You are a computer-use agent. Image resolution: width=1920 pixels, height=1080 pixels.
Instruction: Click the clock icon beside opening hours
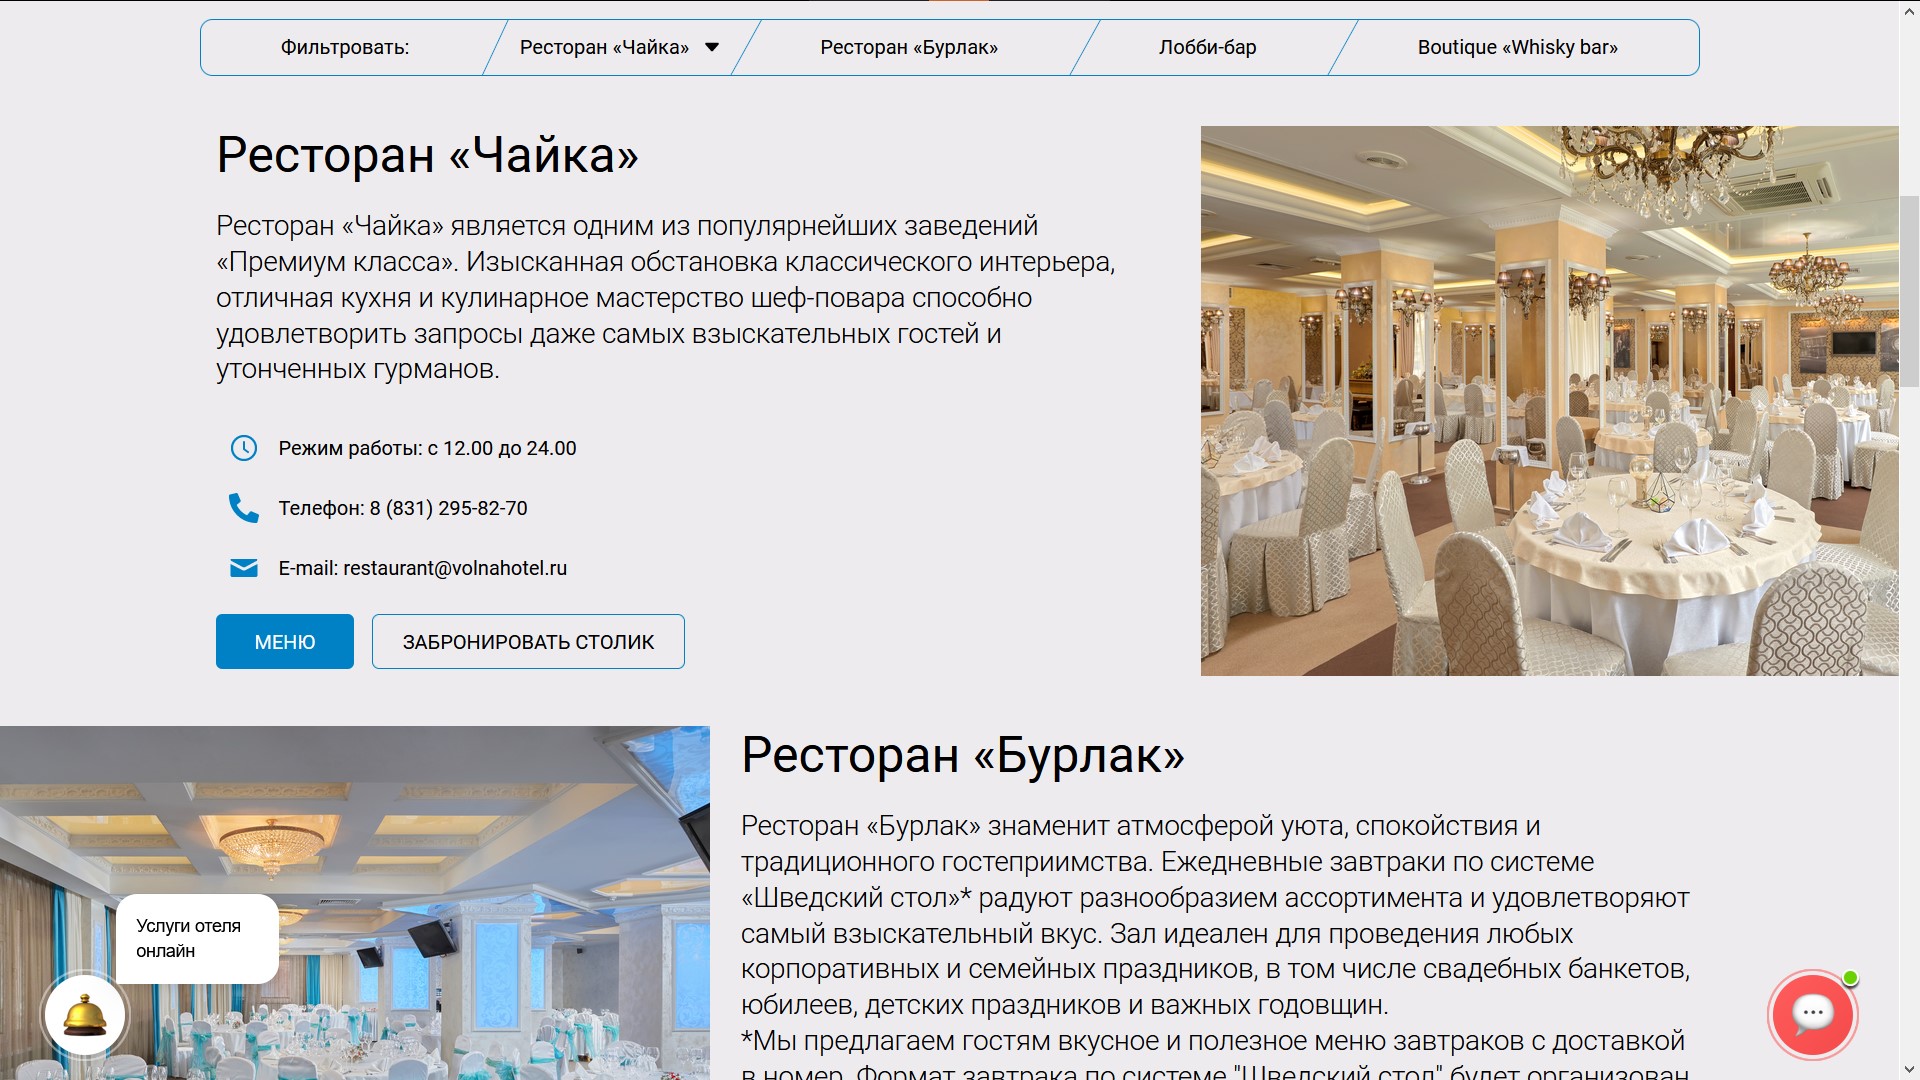[244, 448]
